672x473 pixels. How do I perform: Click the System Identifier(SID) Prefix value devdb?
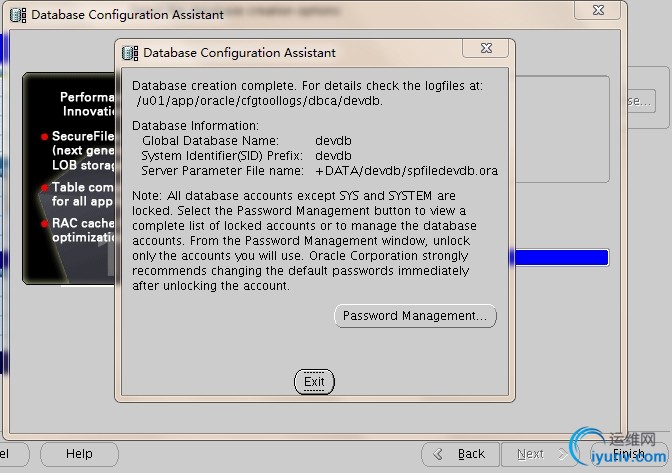click(x=333, y=156)
